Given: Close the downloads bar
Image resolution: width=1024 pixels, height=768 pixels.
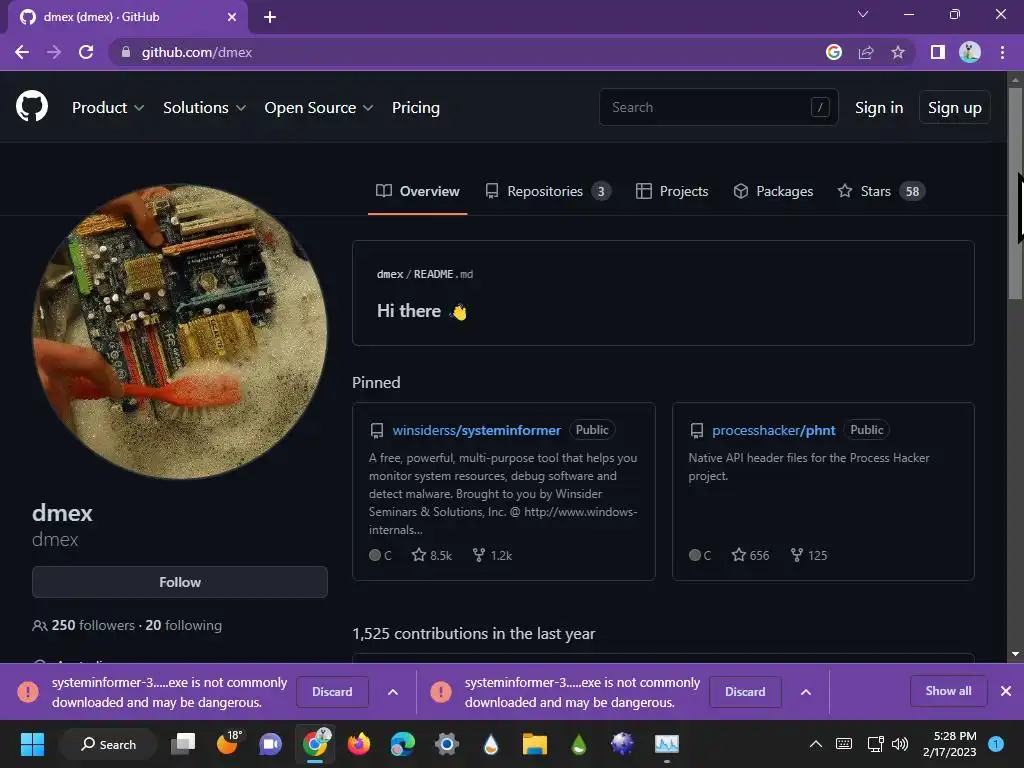Looking at the screenshot, I should click(1006, 691).
